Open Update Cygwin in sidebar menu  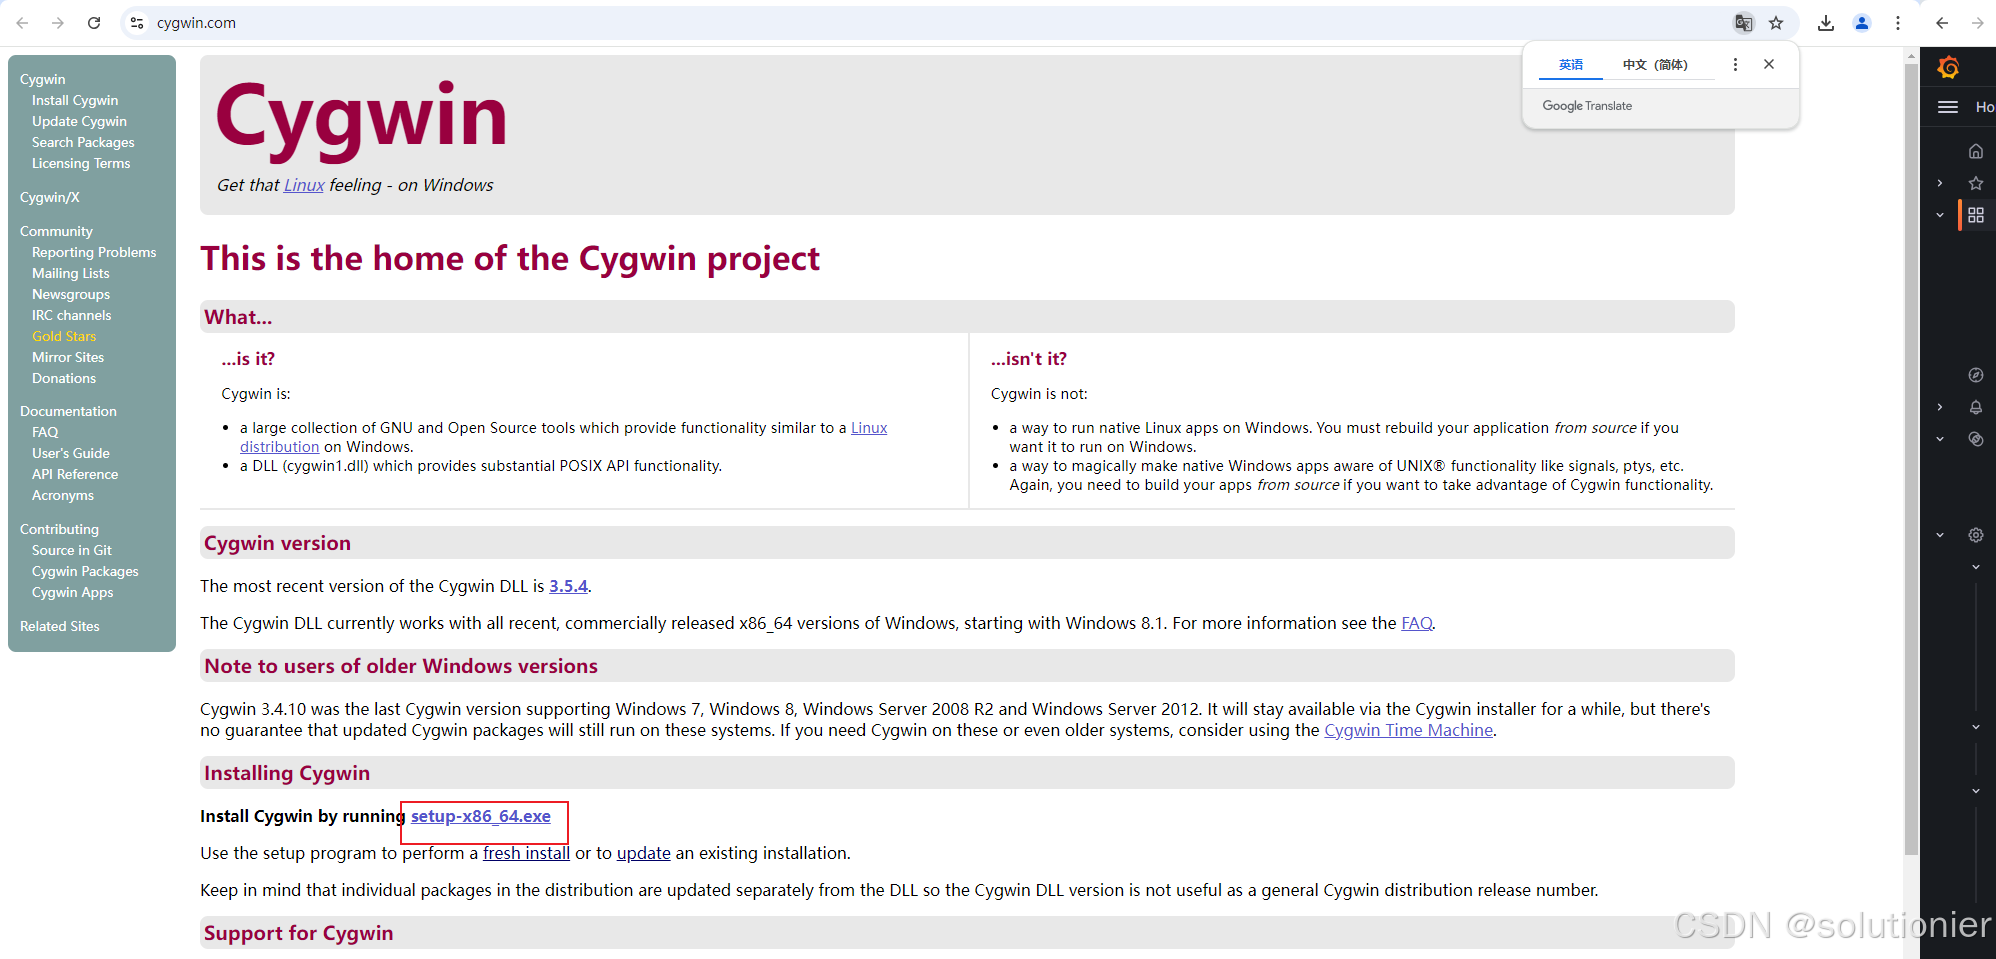point(79,121)
